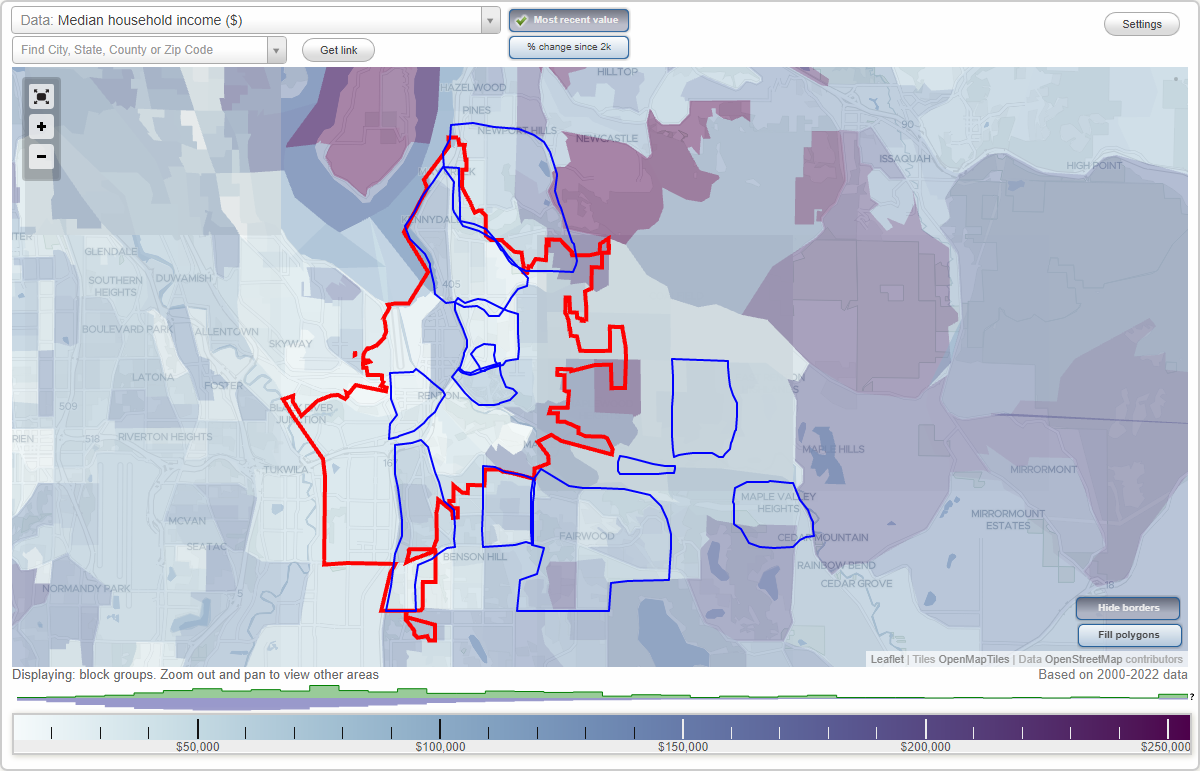Viewport: 1200px width, 771px height.
Task: Toggle Fill polygons option
Action: (1129, 635)
